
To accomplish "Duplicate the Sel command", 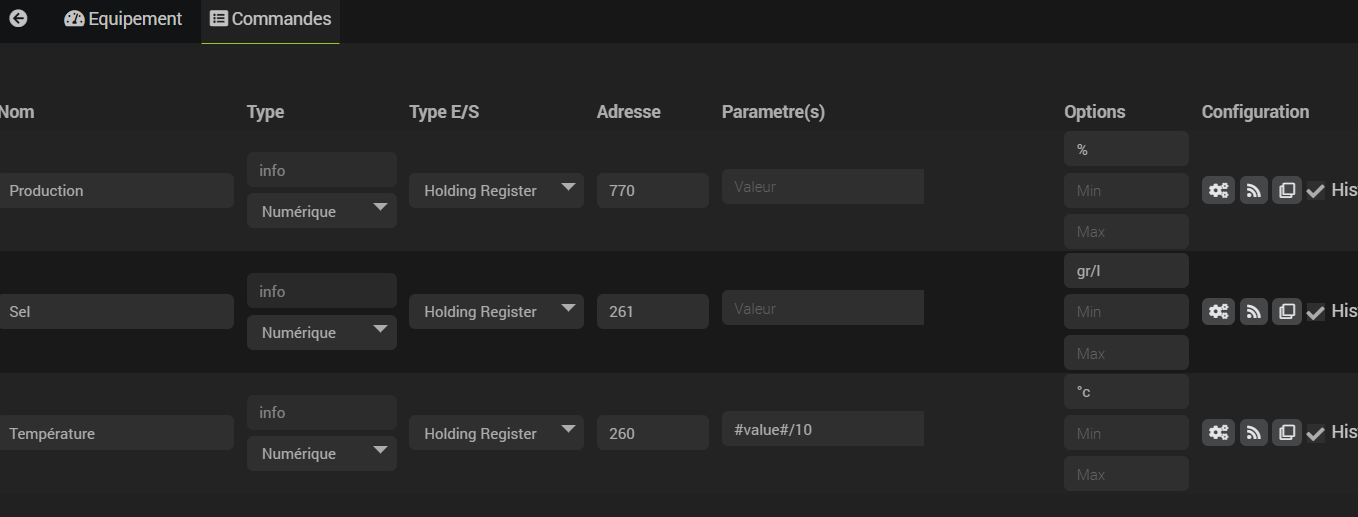I will 1287,312.
